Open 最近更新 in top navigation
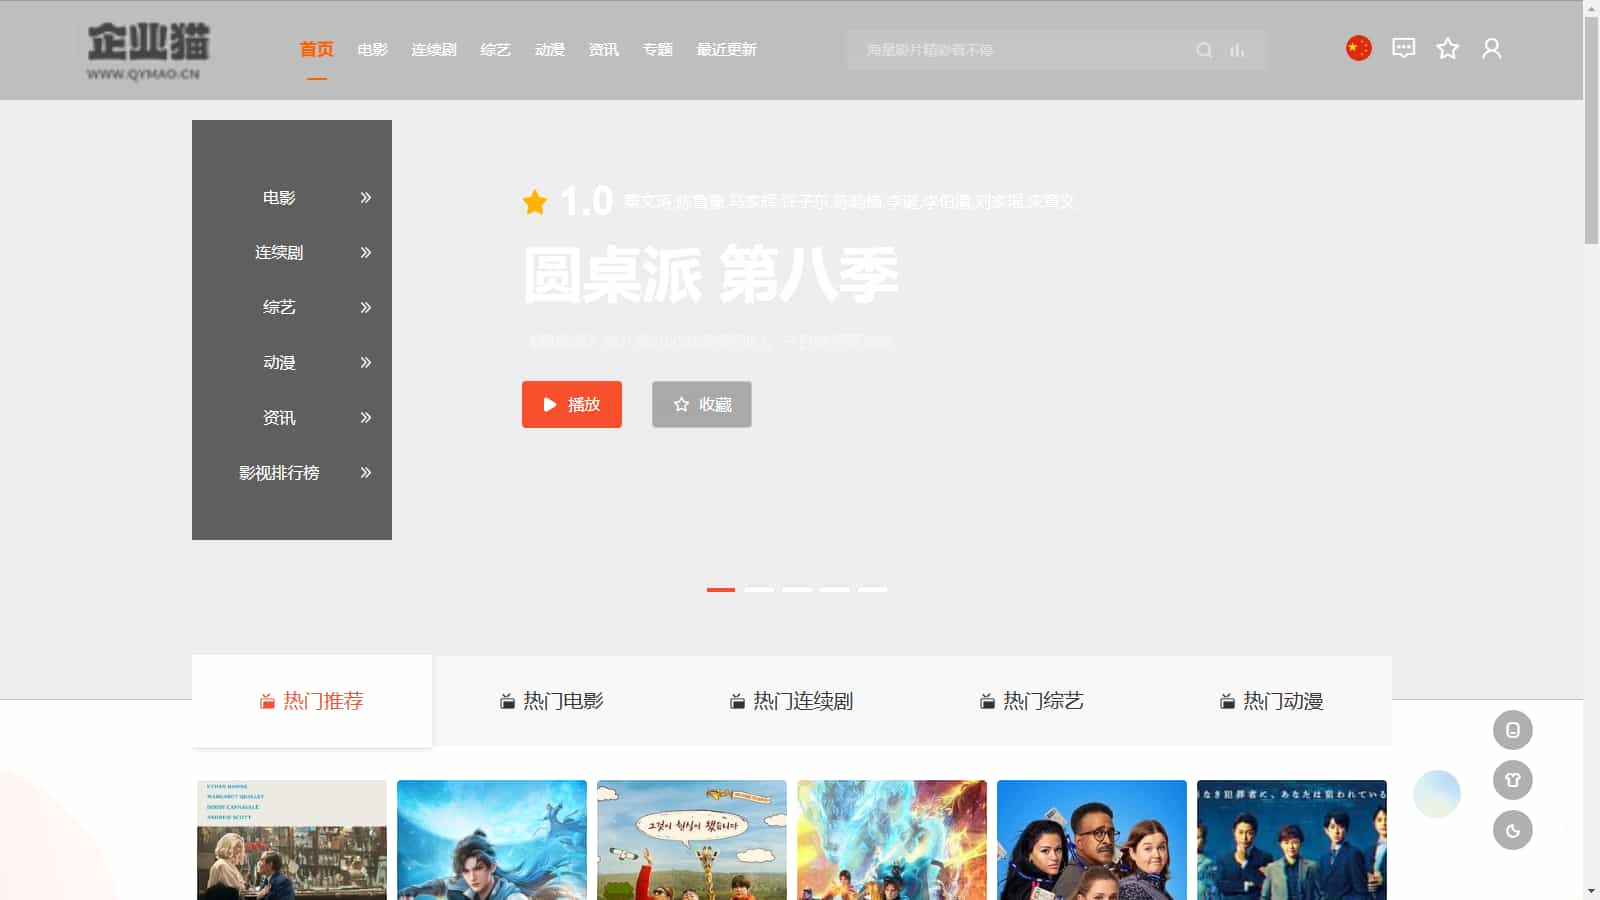This screenshot has width=1600, height=900. click(726, 50)
